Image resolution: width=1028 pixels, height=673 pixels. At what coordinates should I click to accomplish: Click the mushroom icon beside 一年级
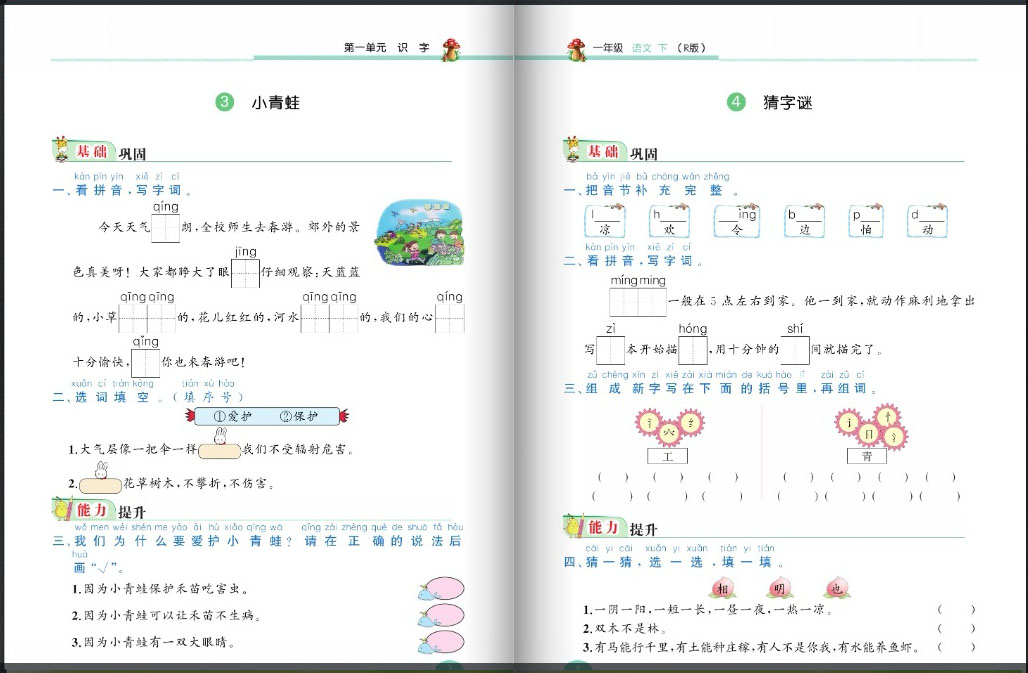576,49
